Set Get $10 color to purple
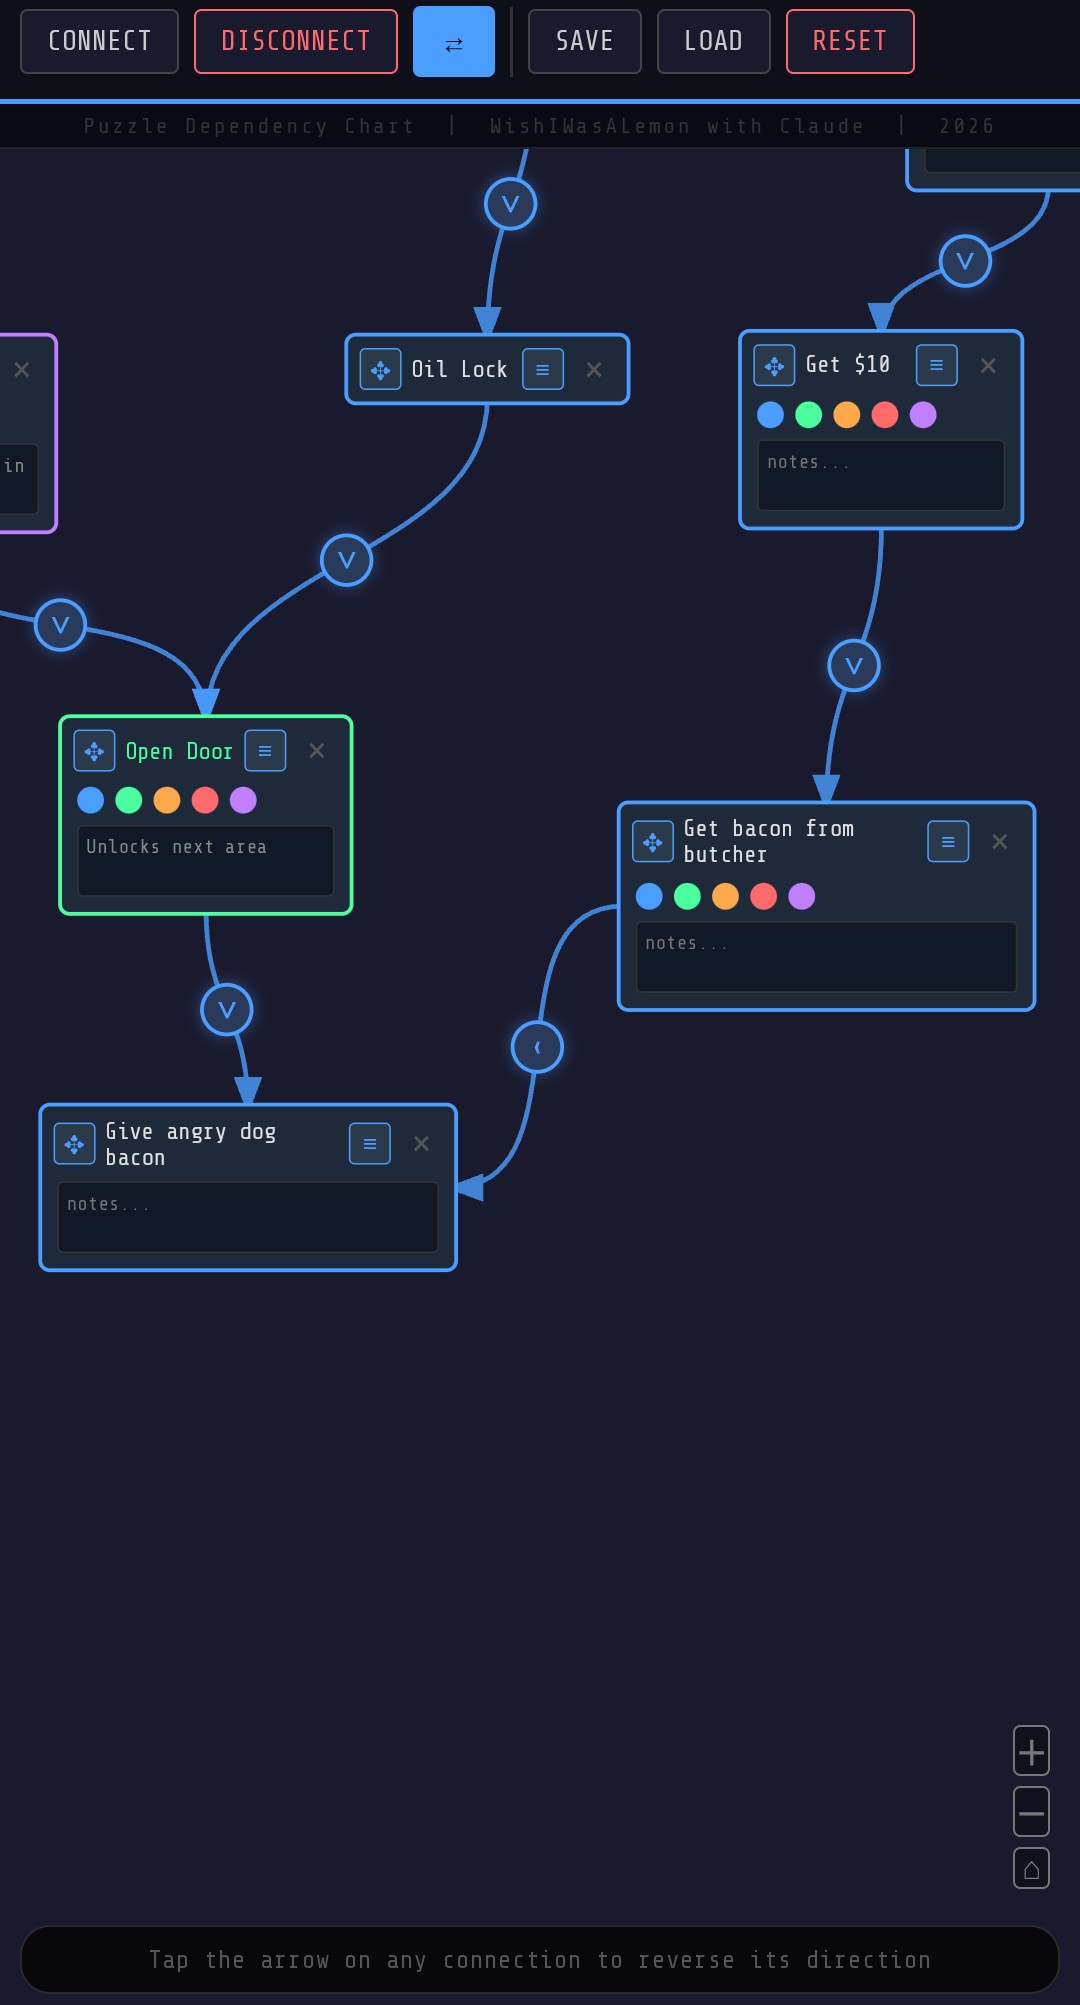Image resolution: width=1080 pixels, height=2005 pixels. [x=923, y=415]
